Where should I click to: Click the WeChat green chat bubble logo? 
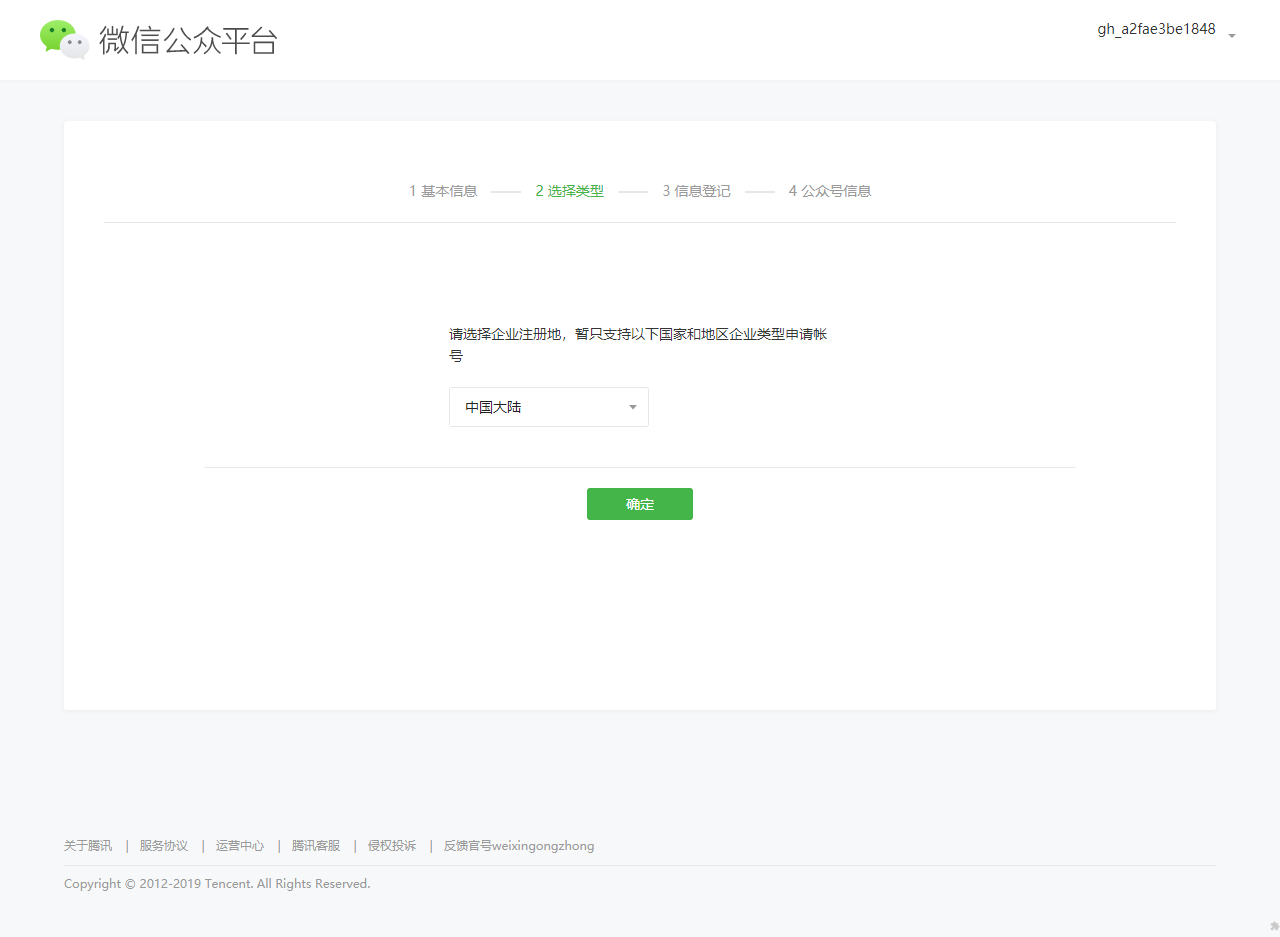(64, 39)
